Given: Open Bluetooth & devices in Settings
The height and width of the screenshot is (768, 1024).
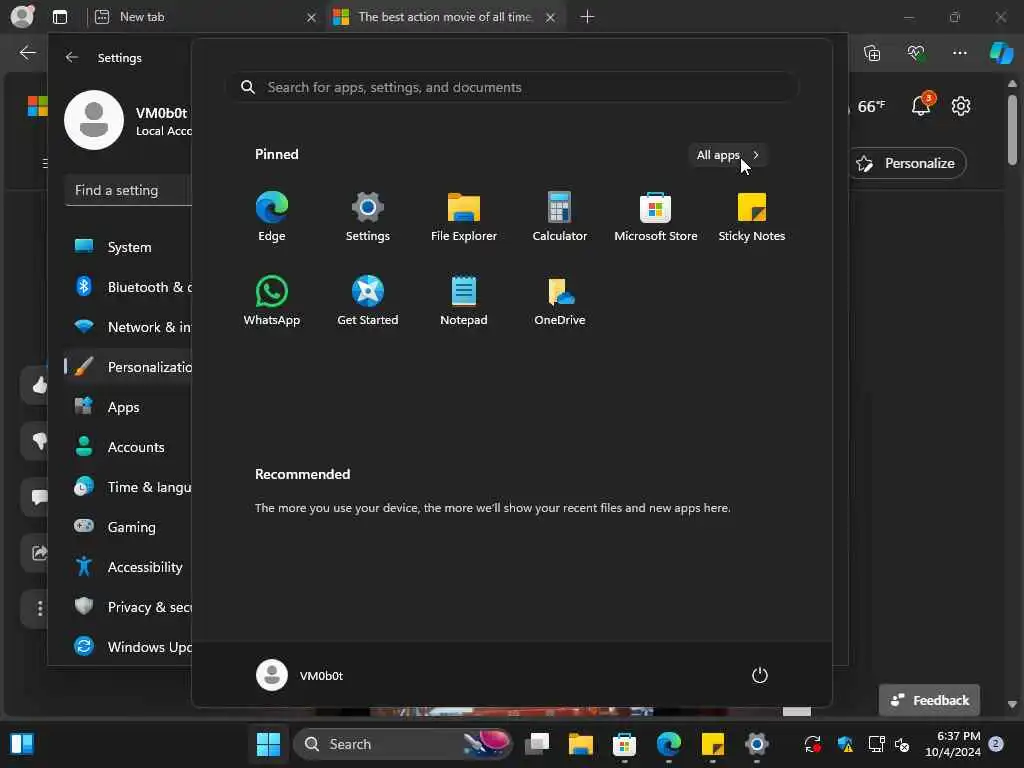Looking at the screenshot, I should pos(128,287).
